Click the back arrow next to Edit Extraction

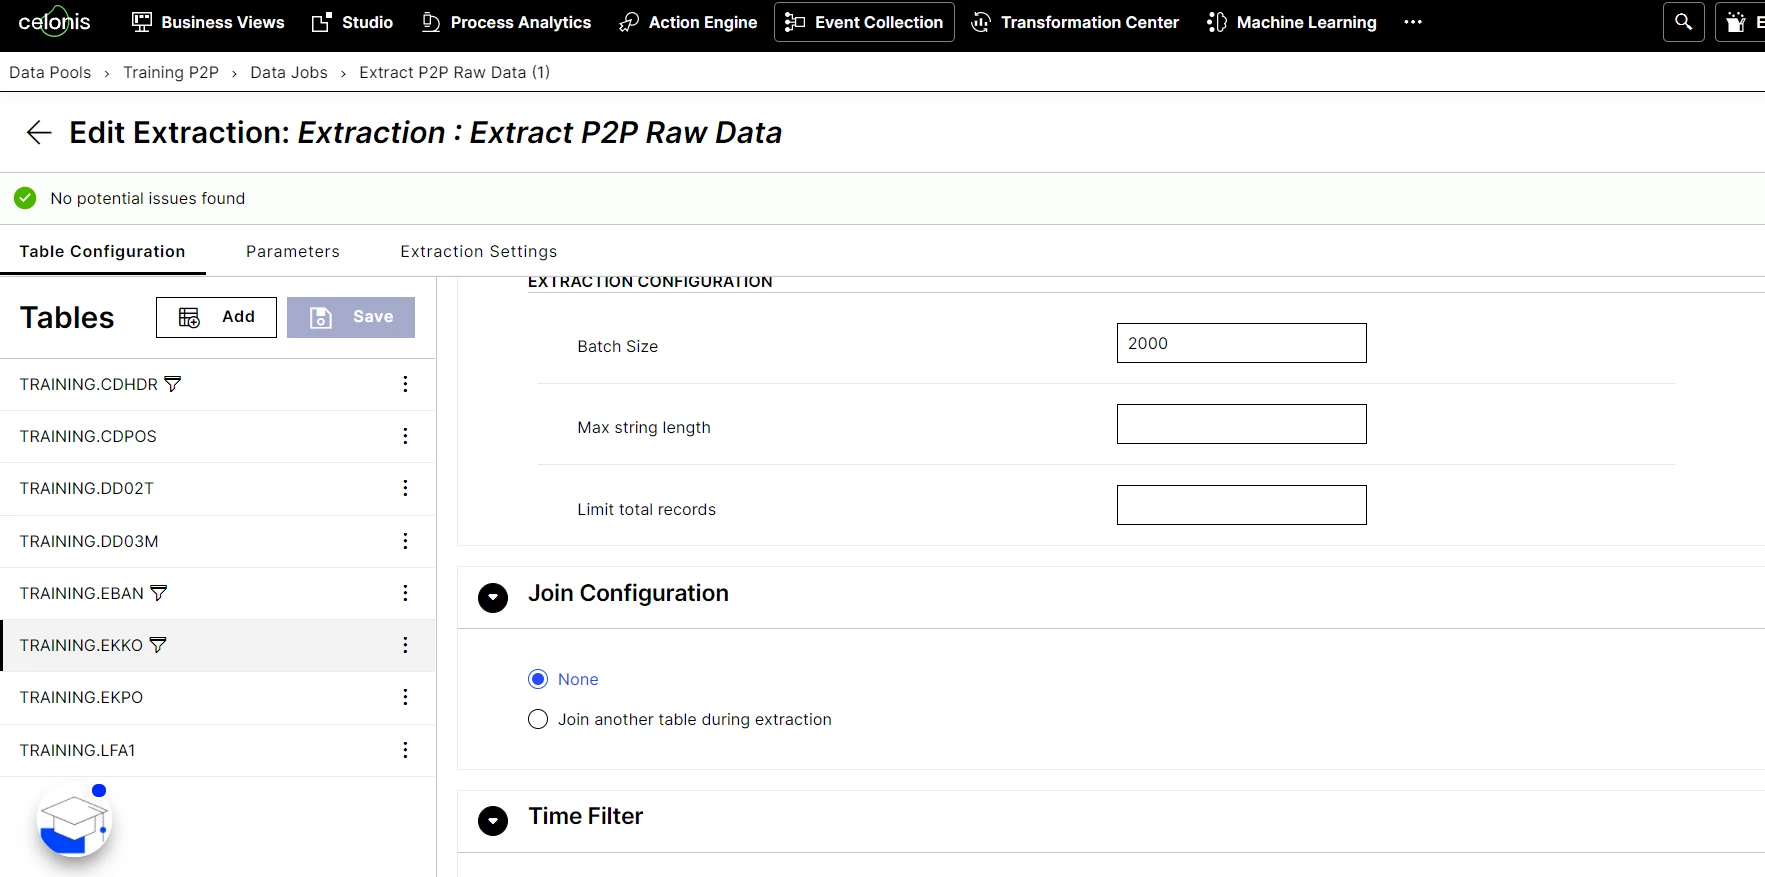point(39,133)
